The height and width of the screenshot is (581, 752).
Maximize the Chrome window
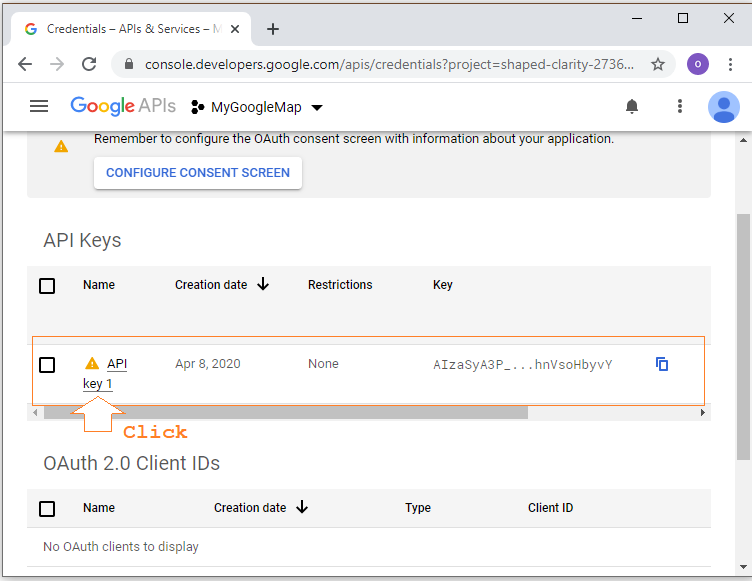pos(683,18)
